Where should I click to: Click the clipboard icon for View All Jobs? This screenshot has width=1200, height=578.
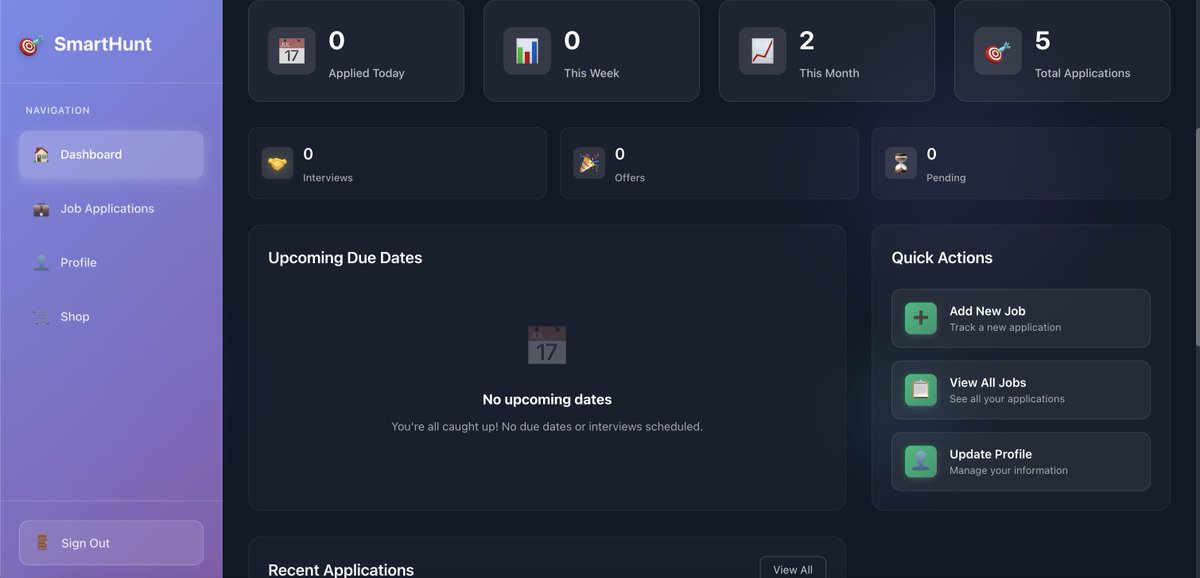[919, 389]
